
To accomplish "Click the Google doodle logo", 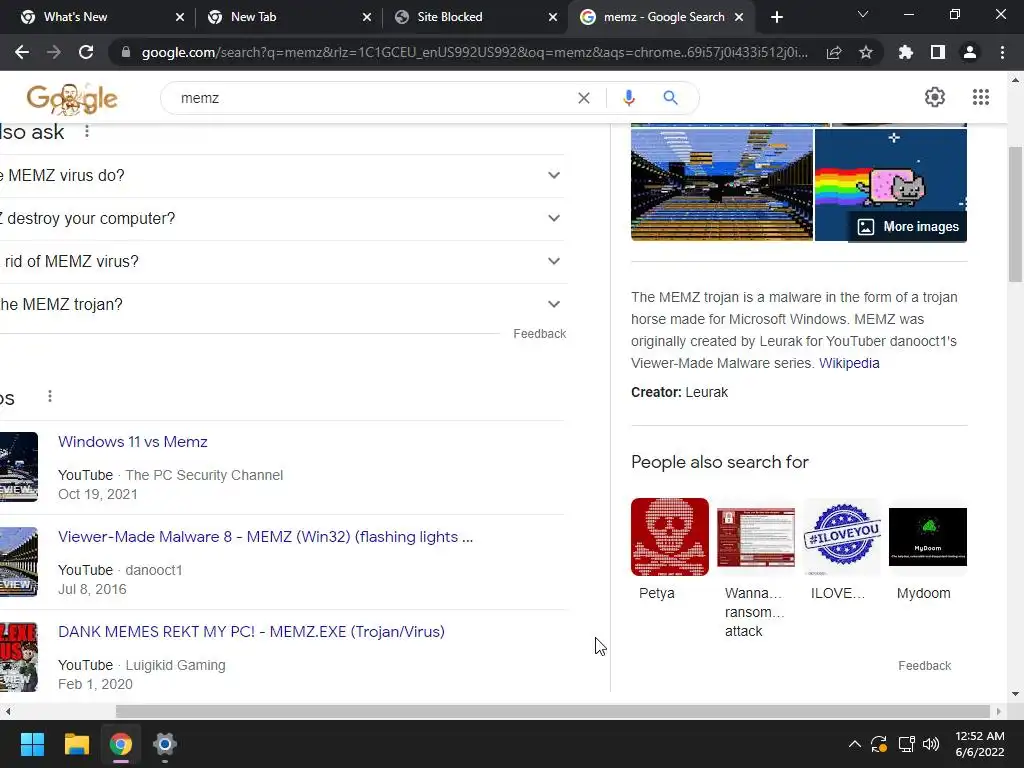I will pyautogui.click(x=72, y=99).
